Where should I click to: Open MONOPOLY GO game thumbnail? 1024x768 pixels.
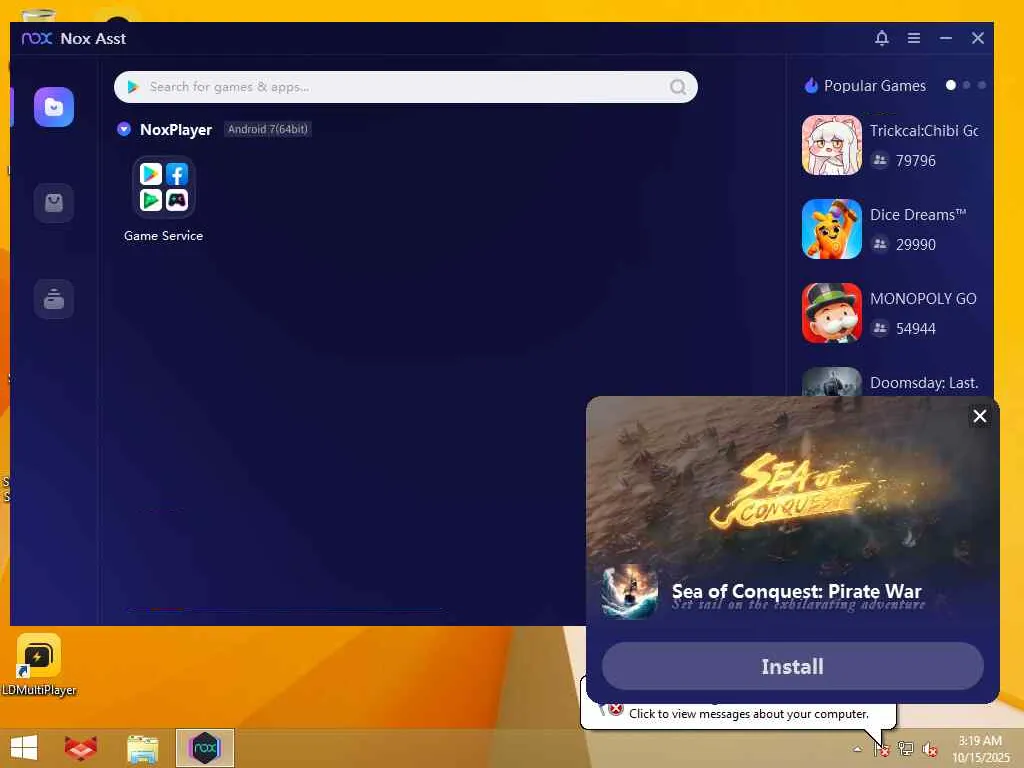pos(832,313)
